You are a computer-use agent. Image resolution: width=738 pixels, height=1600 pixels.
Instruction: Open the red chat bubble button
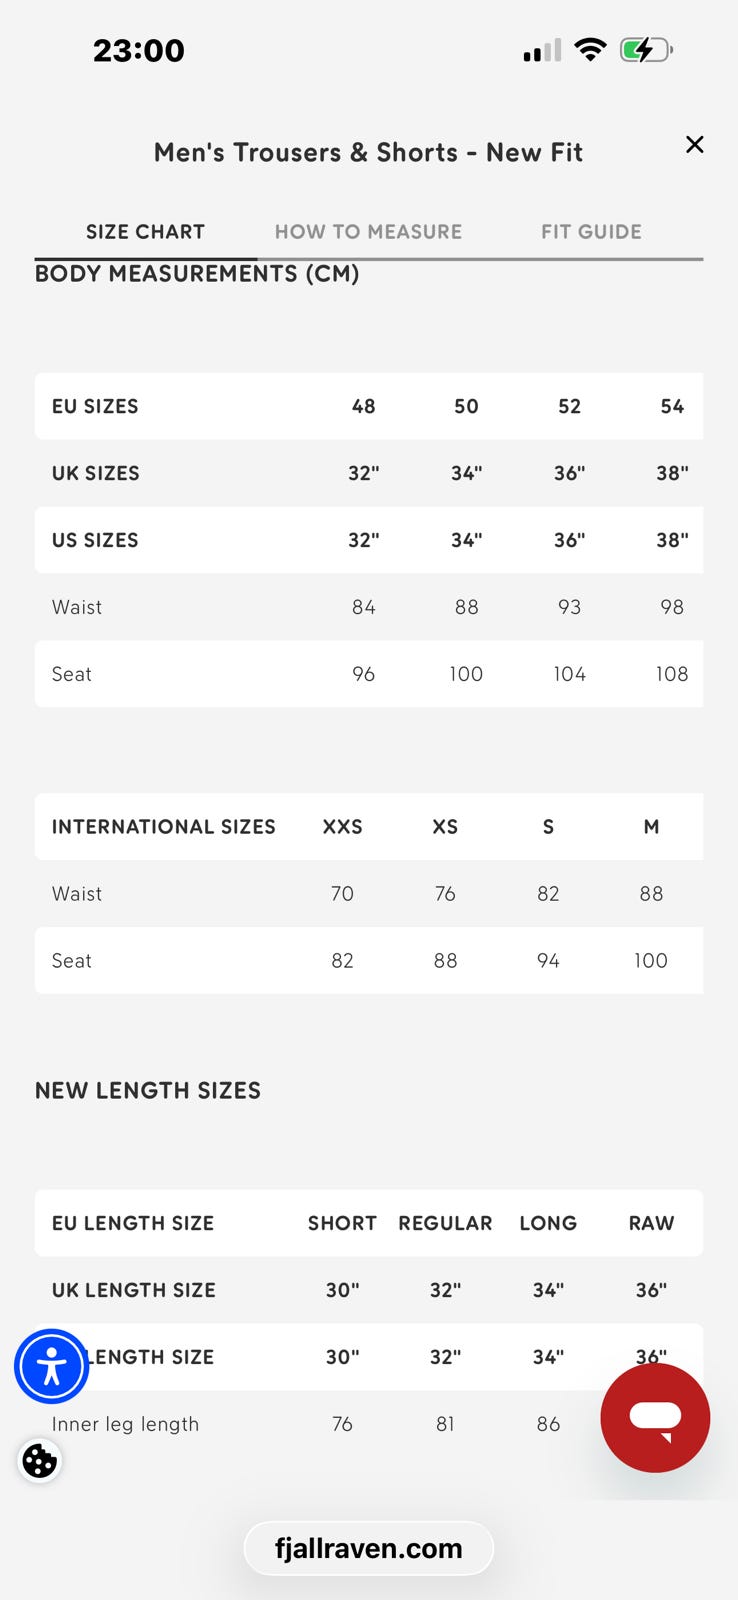click(655, 1417)
